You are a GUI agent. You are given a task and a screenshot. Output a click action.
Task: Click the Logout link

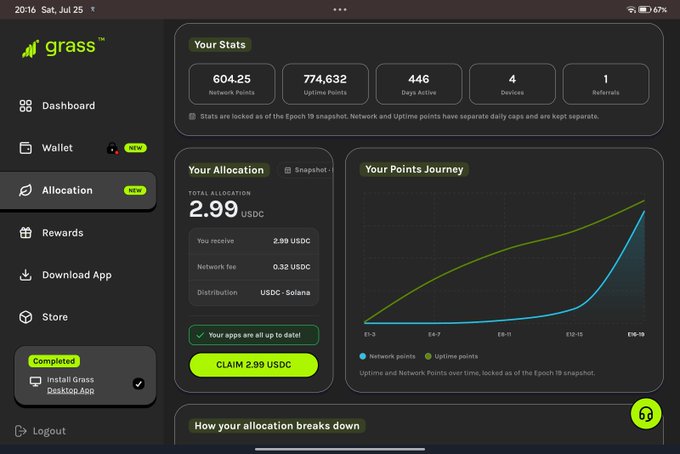(40, 431)
